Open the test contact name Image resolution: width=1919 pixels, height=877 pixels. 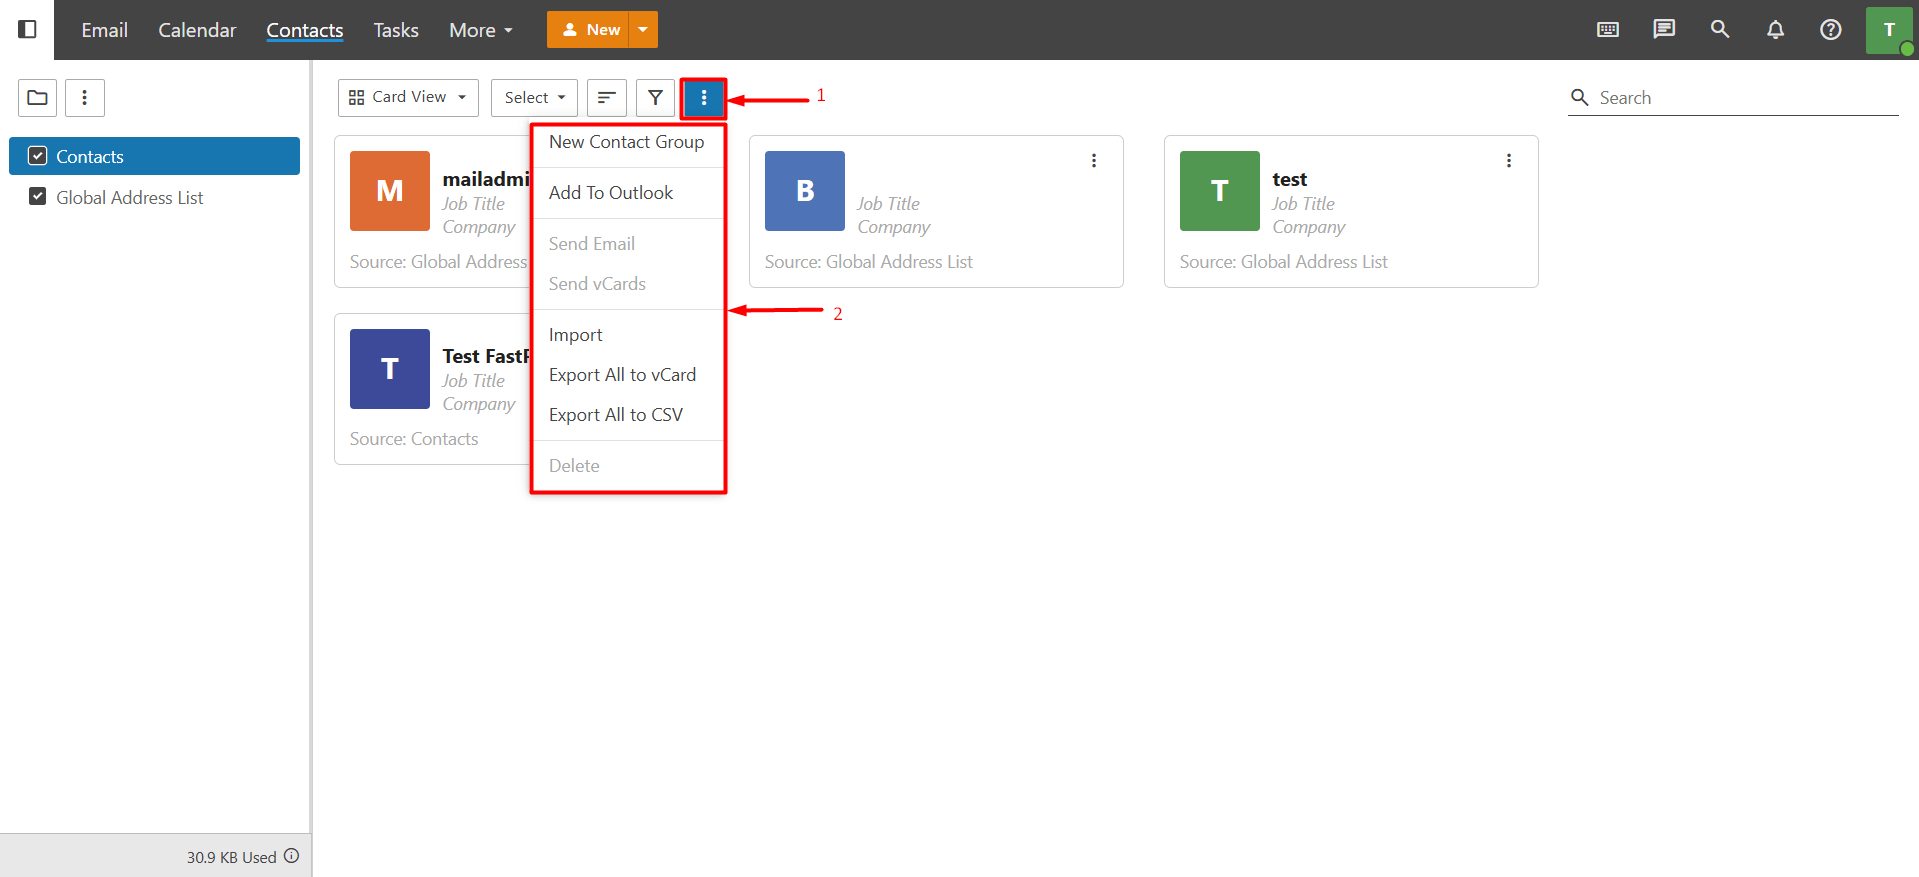coord(1290,180)
